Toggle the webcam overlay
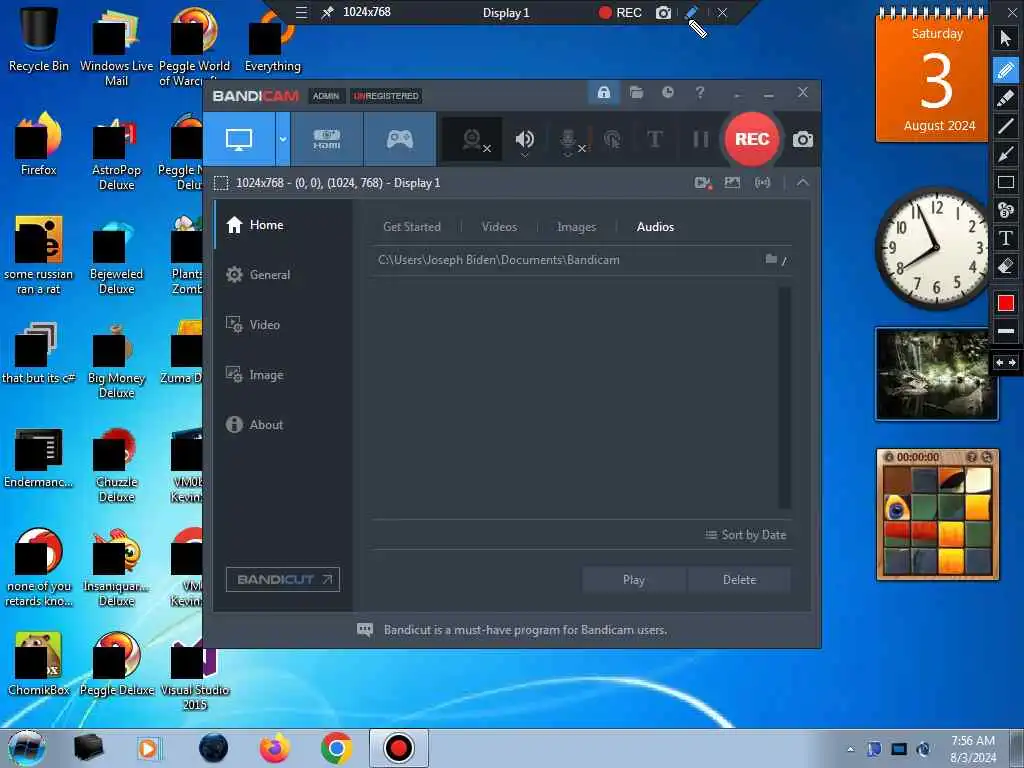Viewport: 1024px width, 768px height. click(x=472, y=139)
